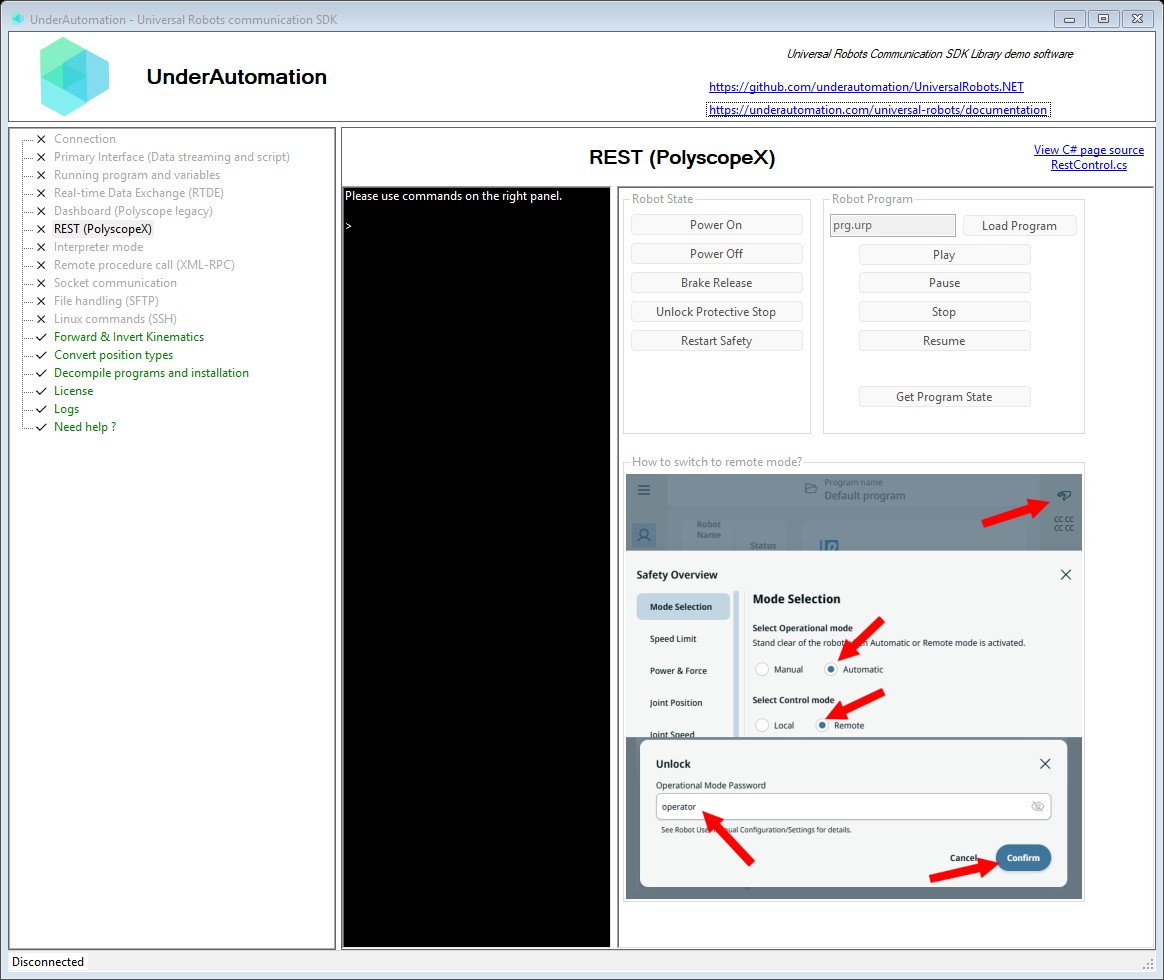Image resolution: width=1164 pixels, height=980 pixels.
Task: Click the X icon beside Connection
Action: tap(42, 139)
